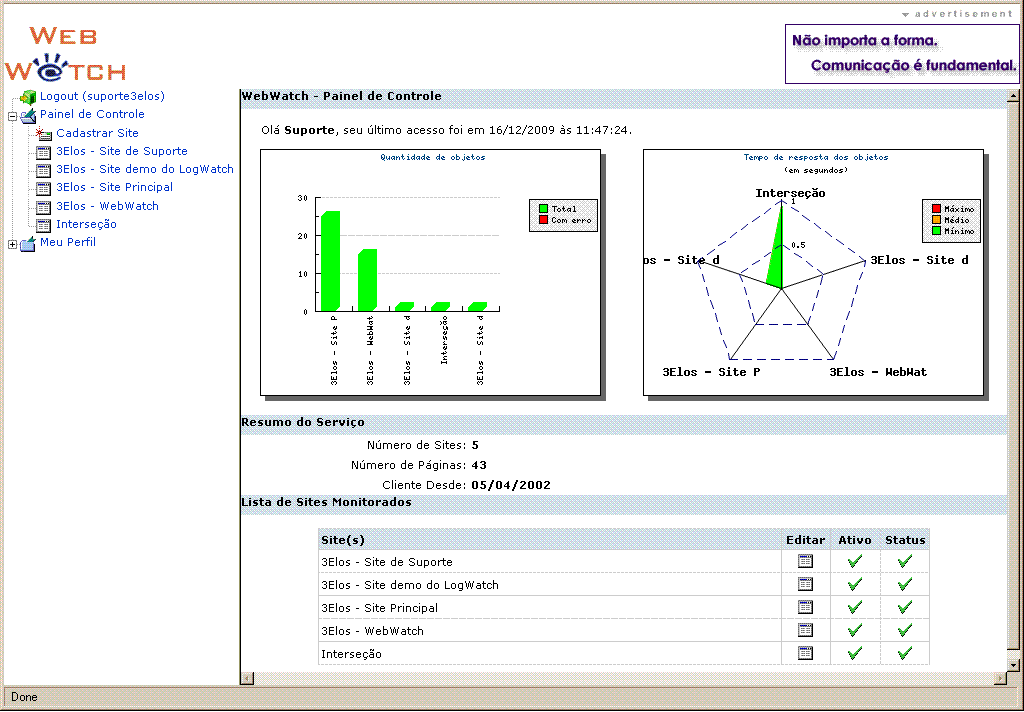Click the Meu Perfil folder icon
Viewport: 1024px width, 712px height.
click(28, 243)
